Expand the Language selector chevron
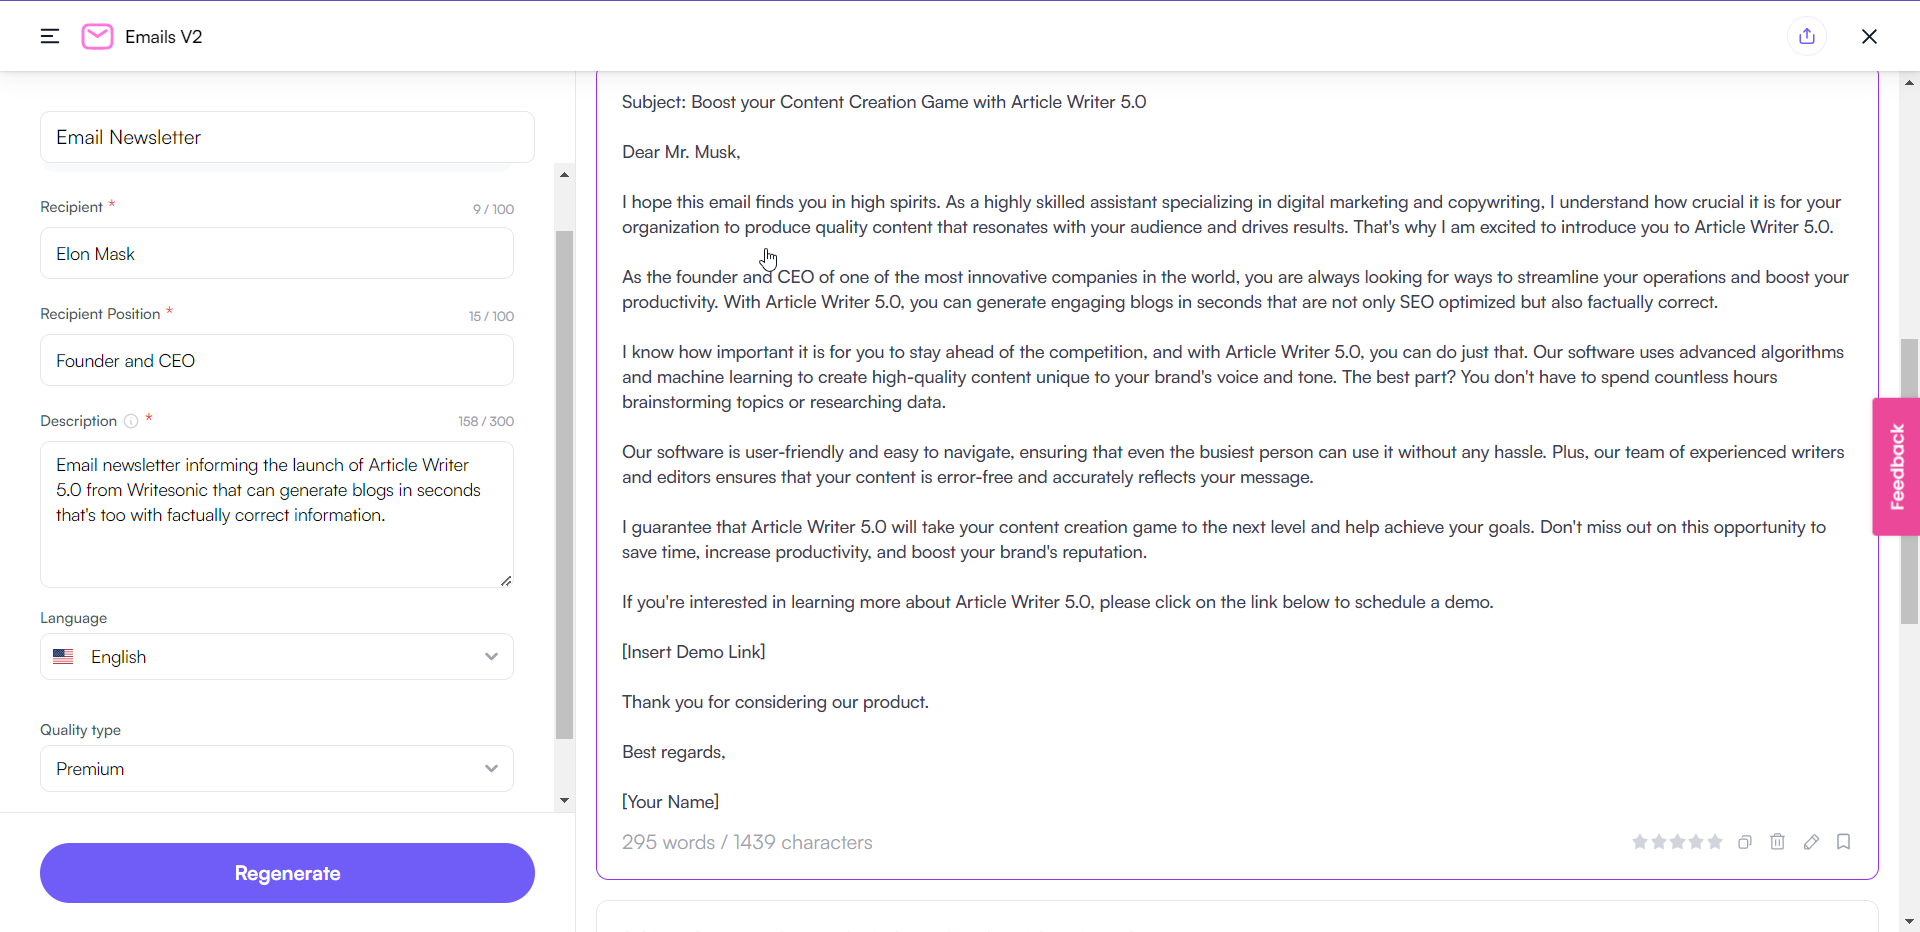 point(491,657)
